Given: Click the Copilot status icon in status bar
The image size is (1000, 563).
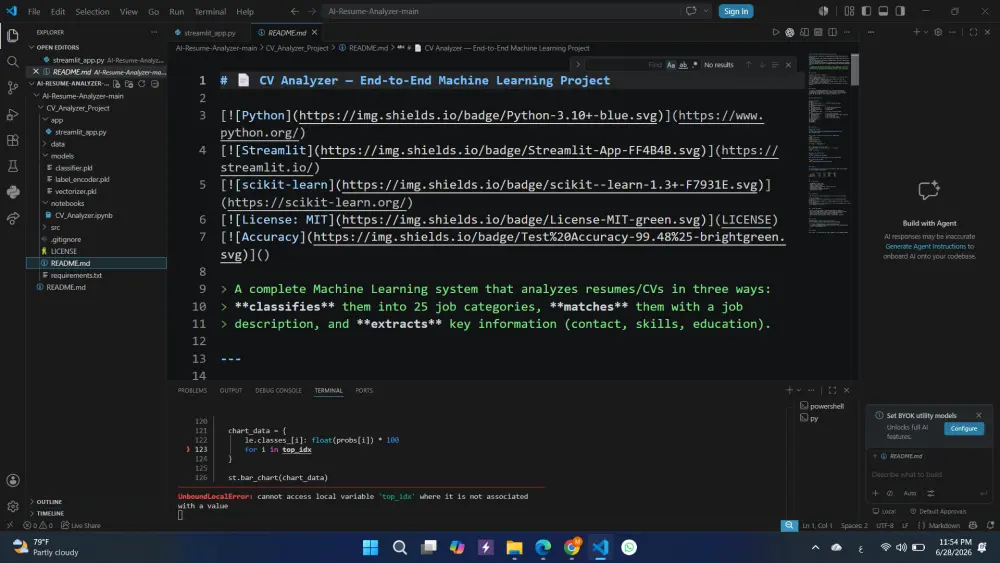Looking at the screenshot, I should tap(973, 525).
